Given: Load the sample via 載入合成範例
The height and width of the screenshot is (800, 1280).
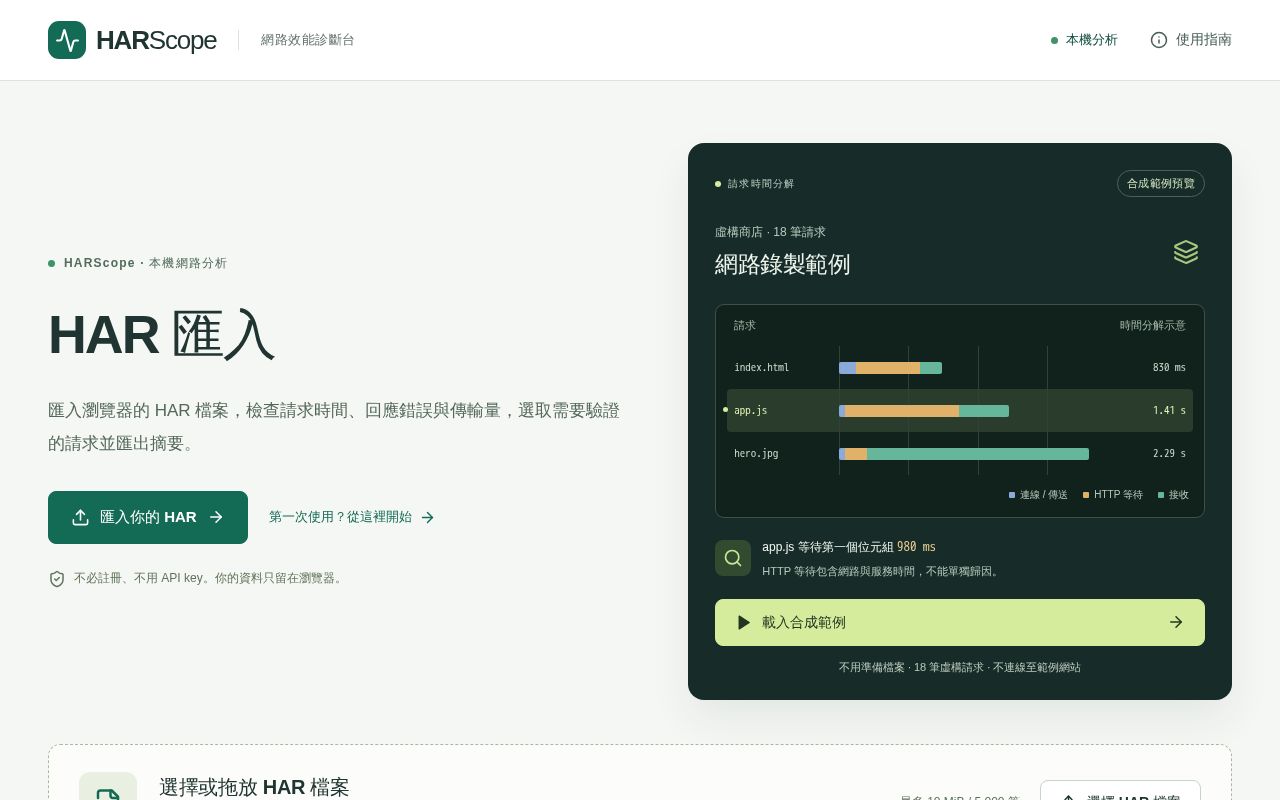Looking at the screenshot, I should [x=960, y=622].
